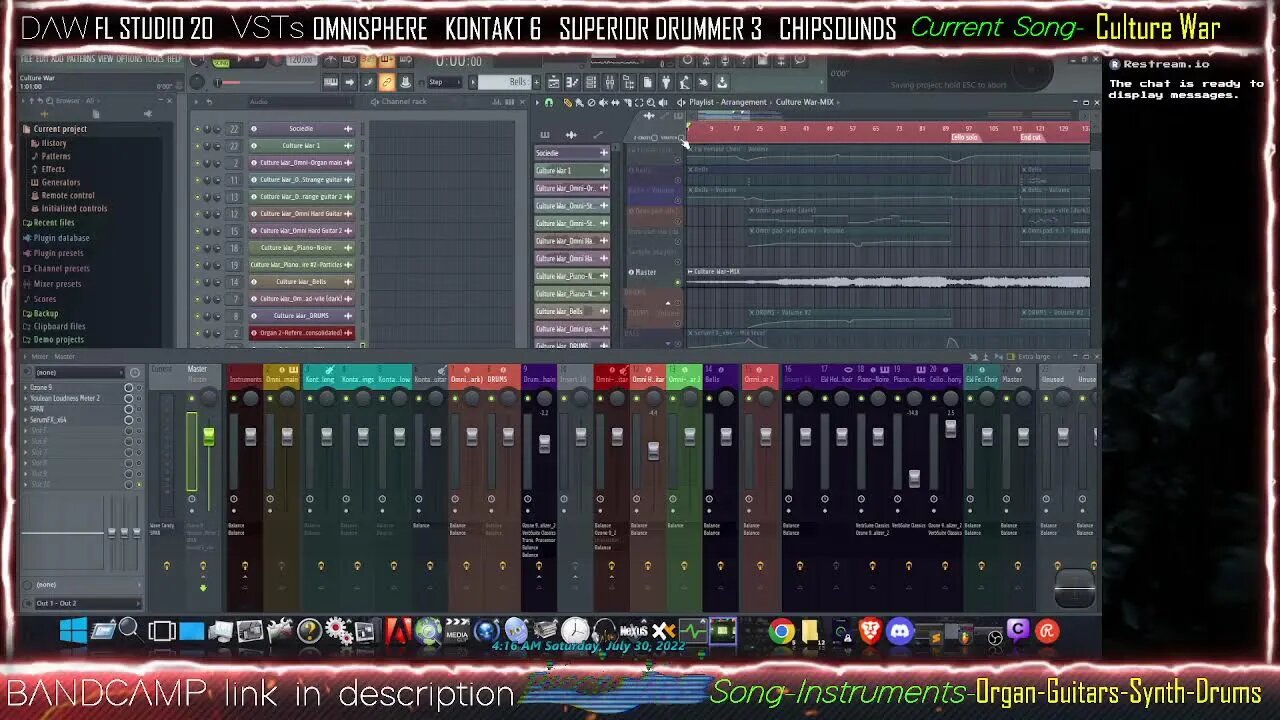This screenshot has width=1280, height=720.
Task: Click DRUMS mixer track fader
Action: point(508,437)
